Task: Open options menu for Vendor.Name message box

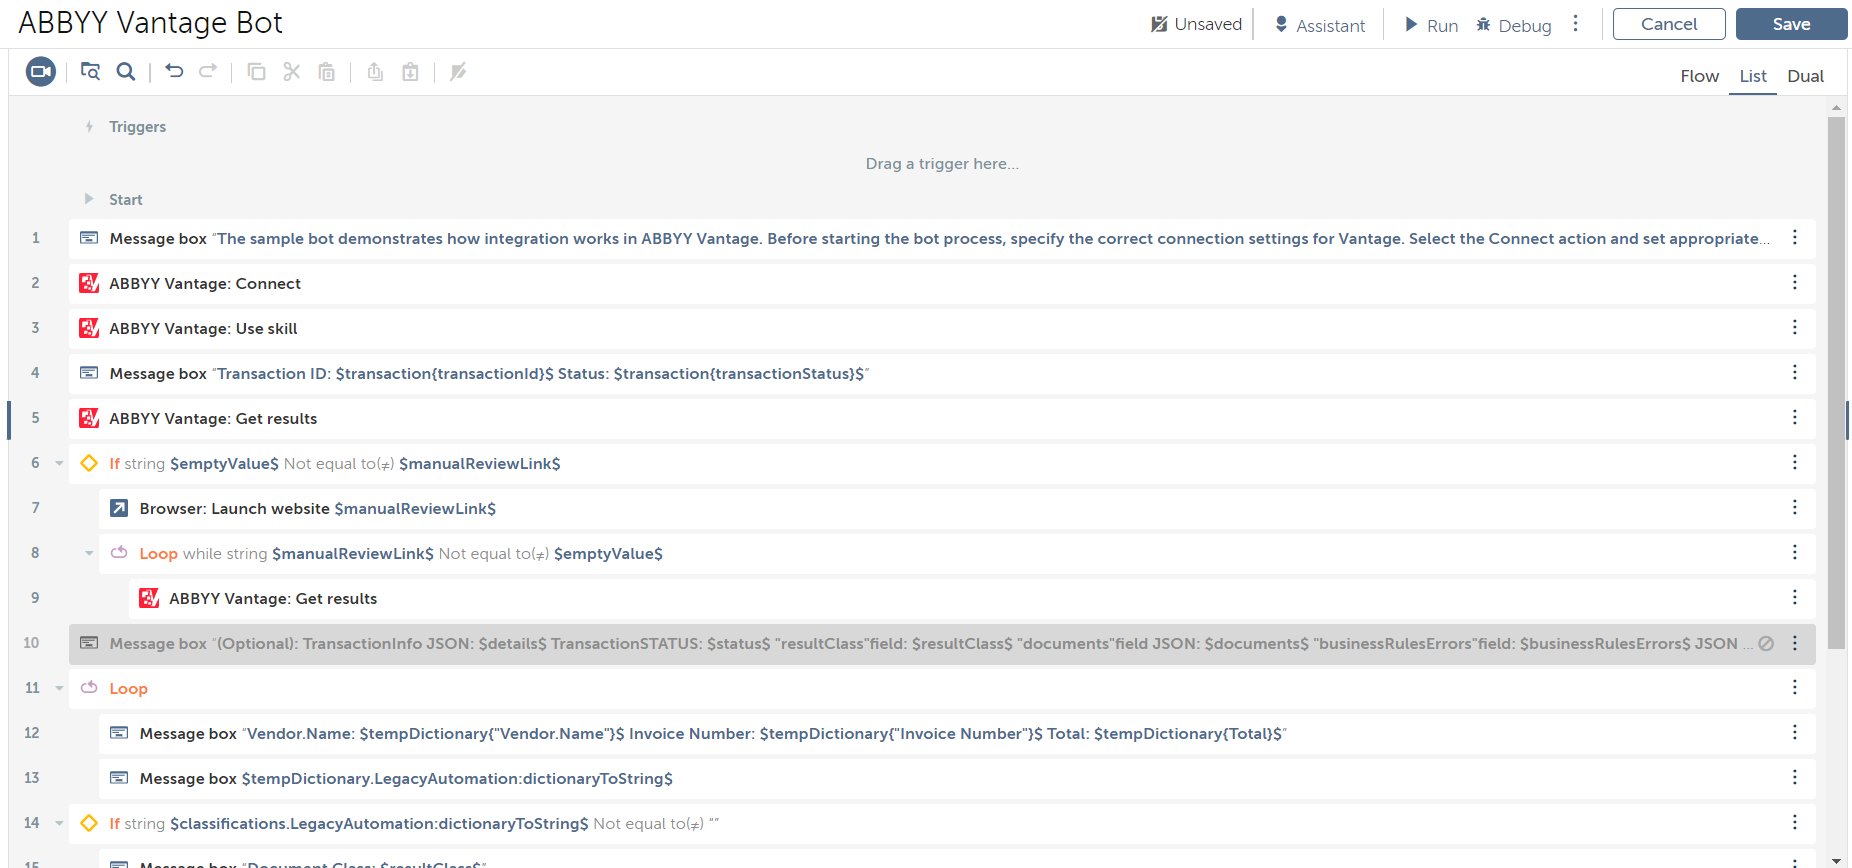Action: pyautogui.click(x=1795, y=733)
